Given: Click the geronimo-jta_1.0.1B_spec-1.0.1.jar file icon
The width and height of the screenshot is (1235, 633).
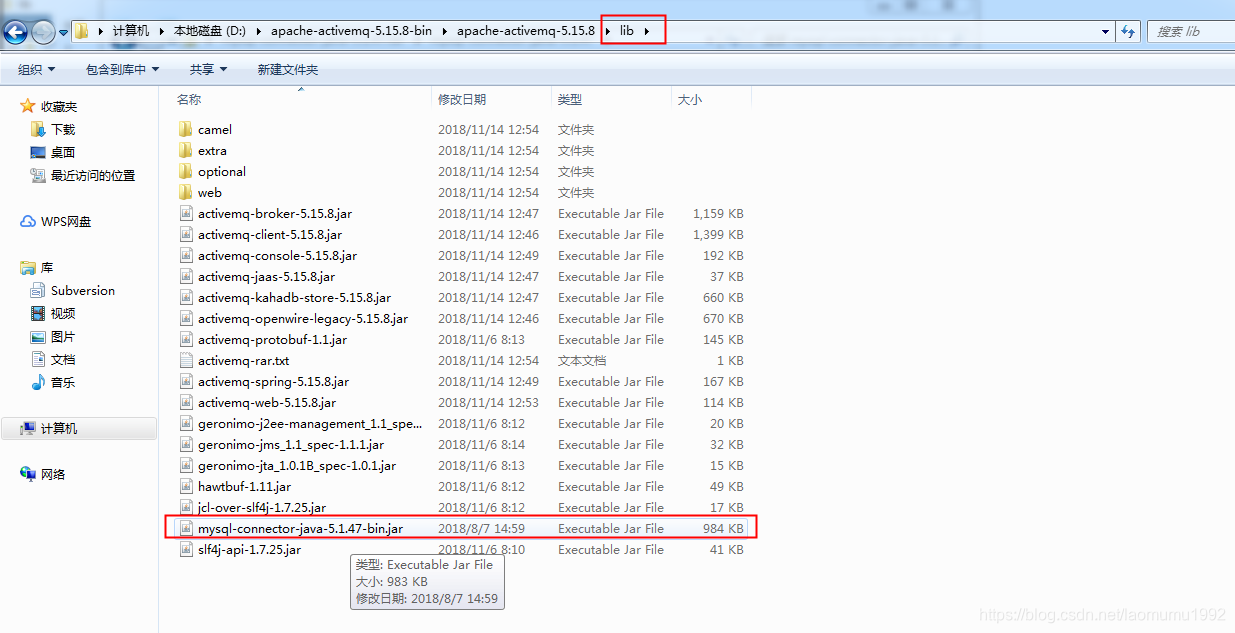Looking at the screenshot, I should 186,465.
